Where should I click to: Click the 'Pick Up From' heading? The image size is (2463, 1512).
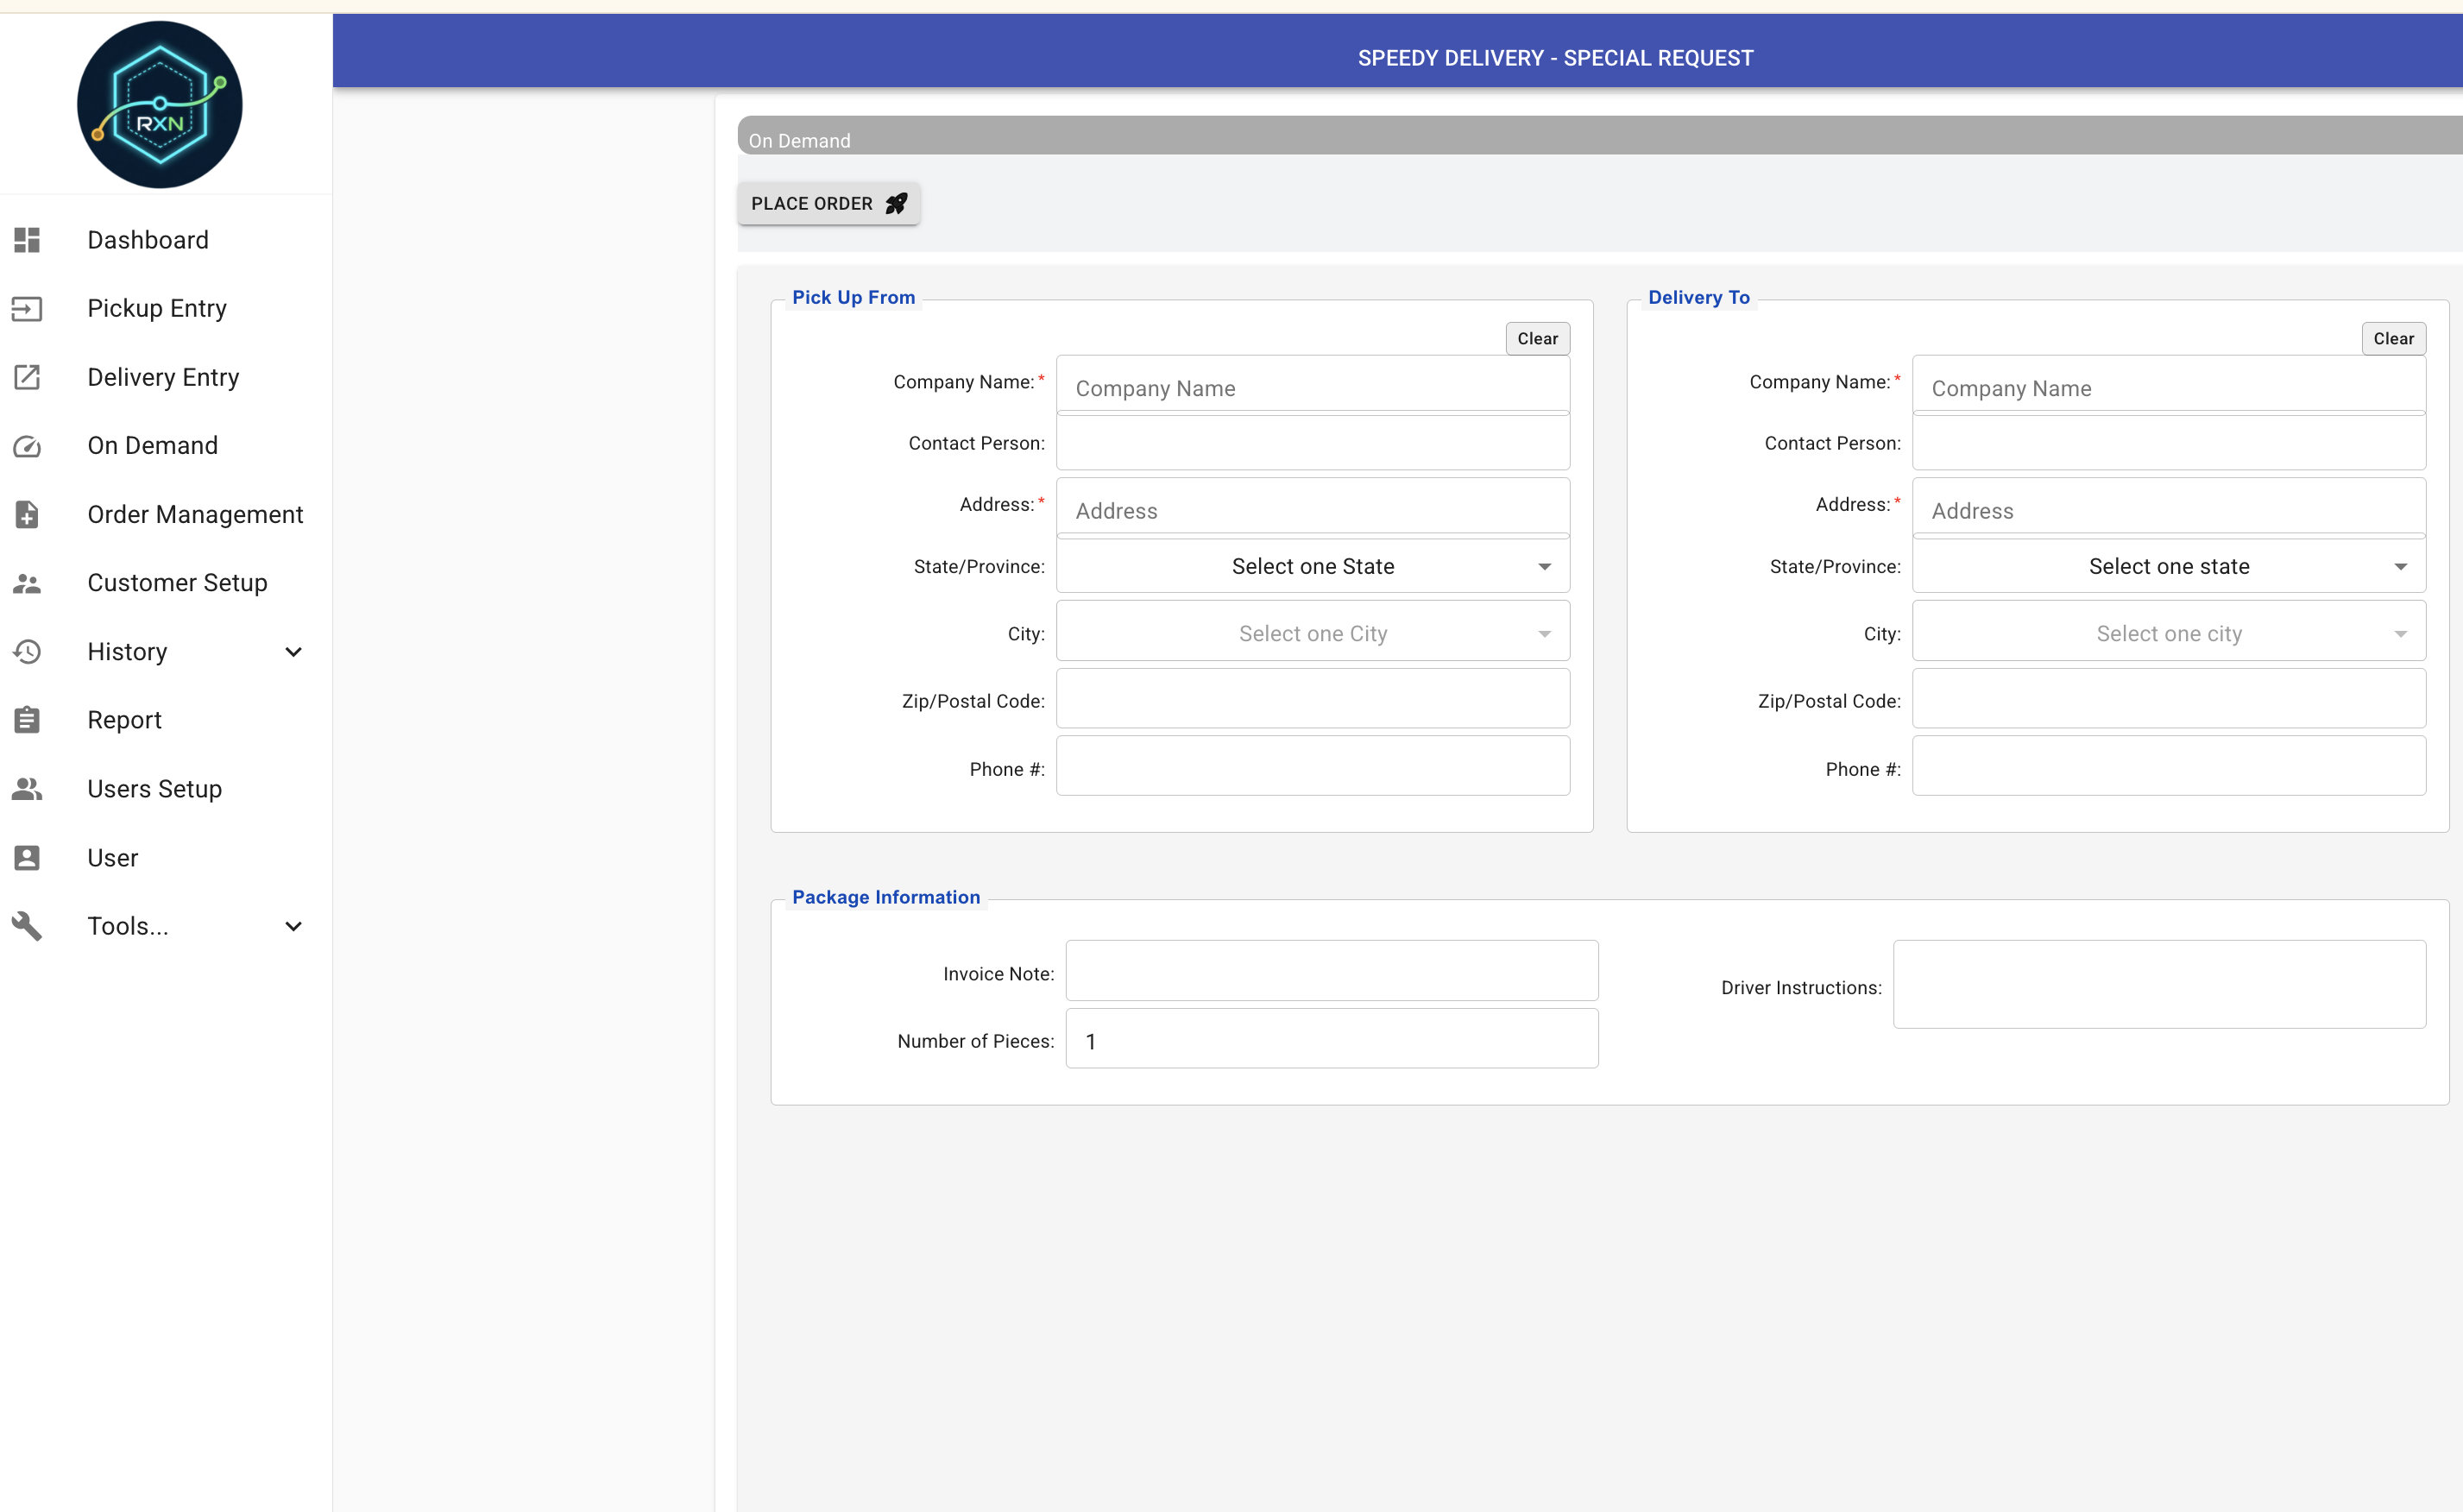[x=853, y=297]
